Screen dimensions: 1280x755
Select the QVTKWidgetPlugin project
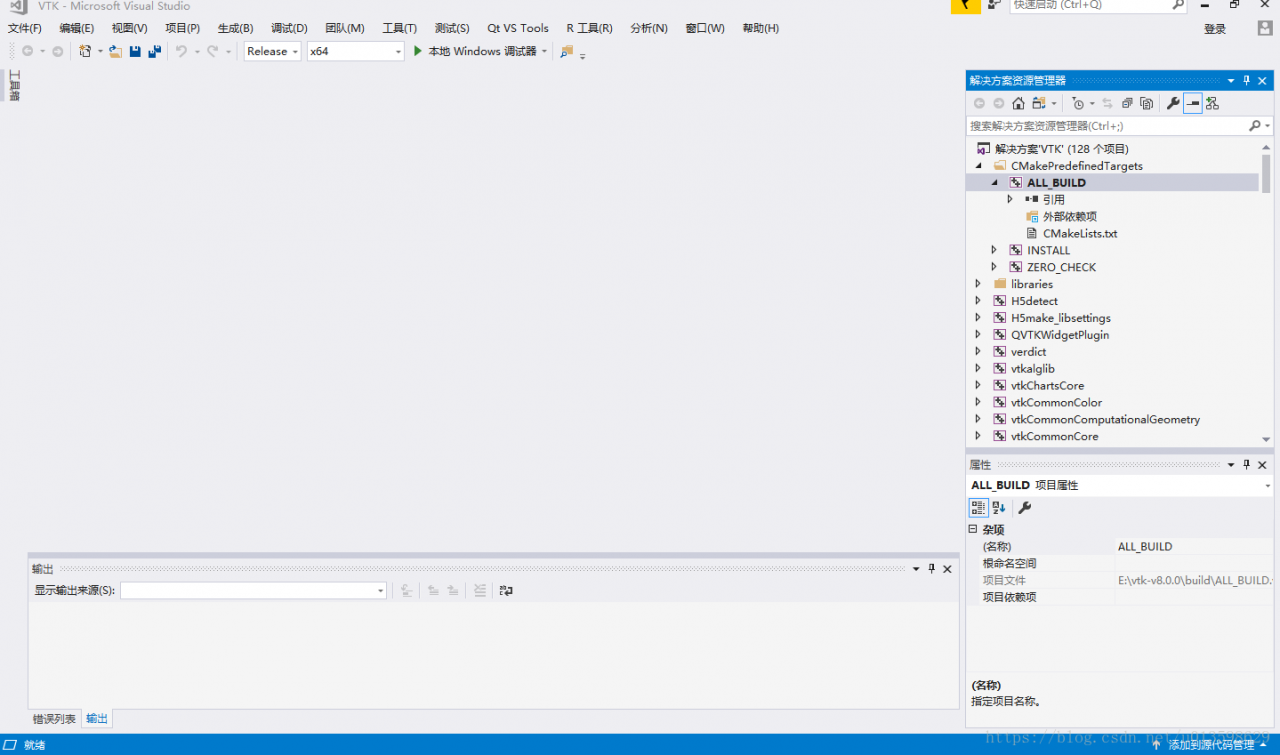[x=1060, y=335]
